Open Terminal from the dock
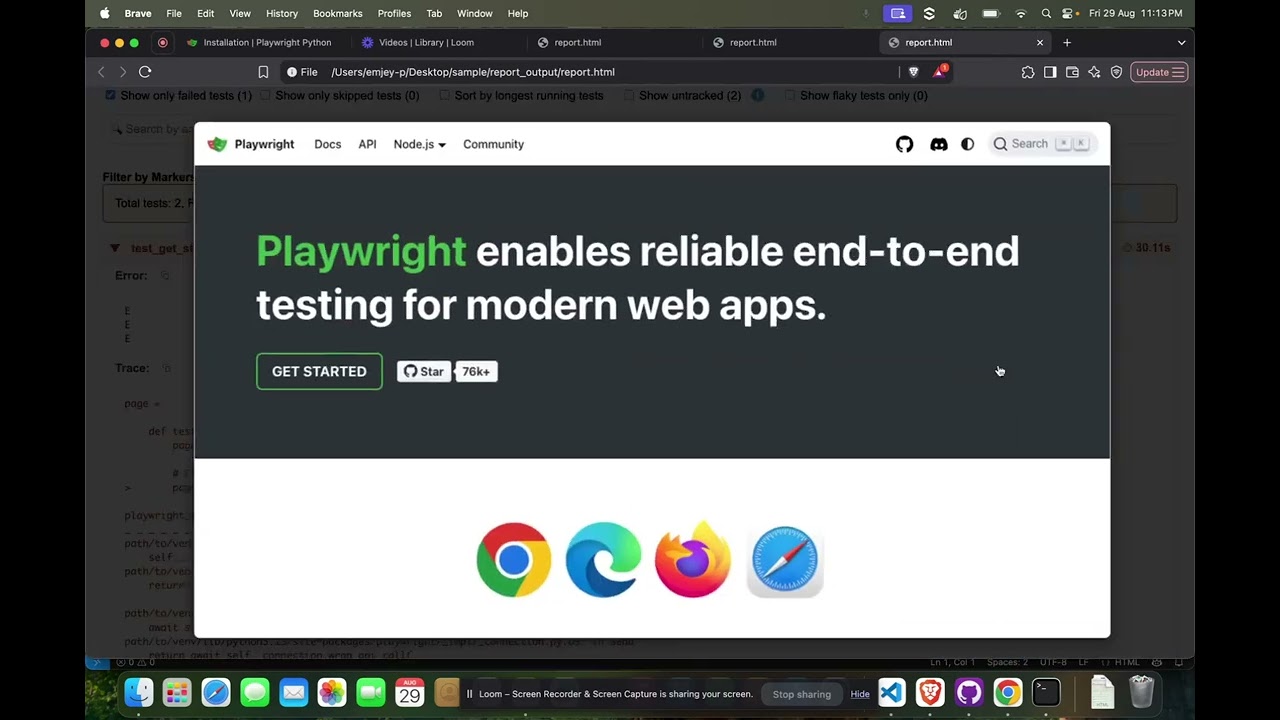Viewport: 1280px width, 720px height. click(1046, 692)
